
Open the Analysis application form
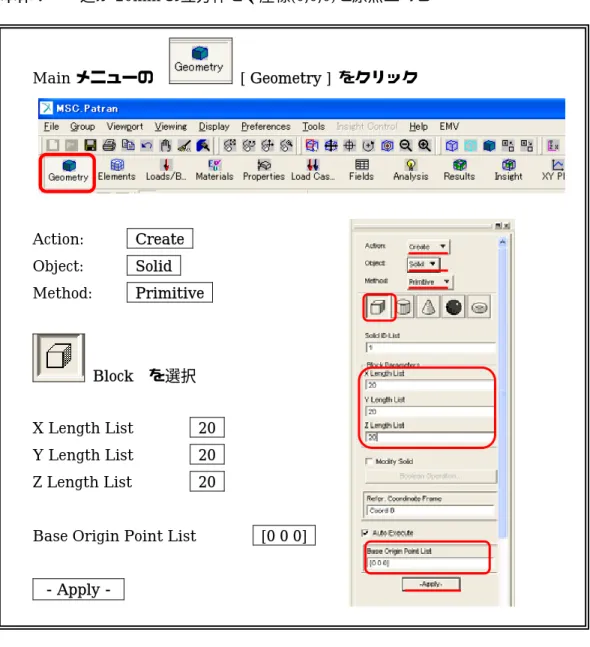[x=411, y=171]
